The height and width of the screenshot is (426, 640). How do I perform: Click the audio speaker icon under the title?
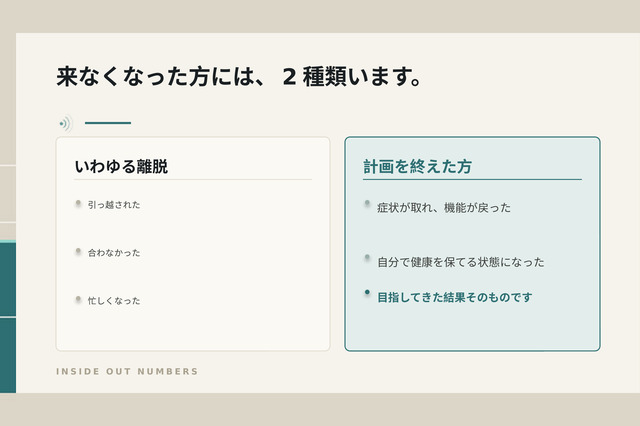click(65, 123)
